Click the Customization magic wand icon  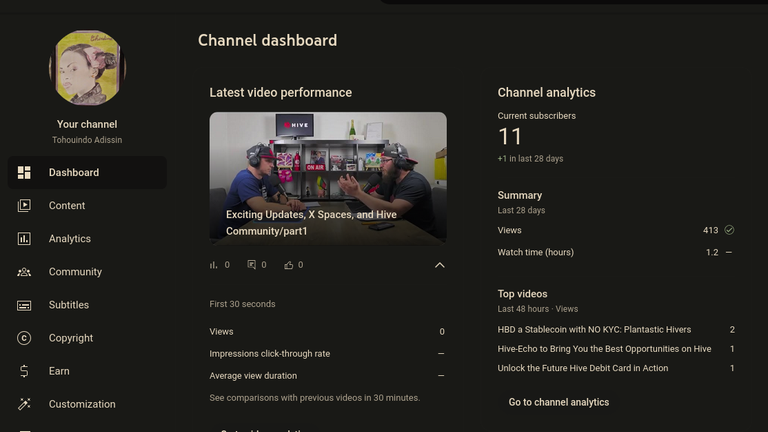(x=24, y=404)
